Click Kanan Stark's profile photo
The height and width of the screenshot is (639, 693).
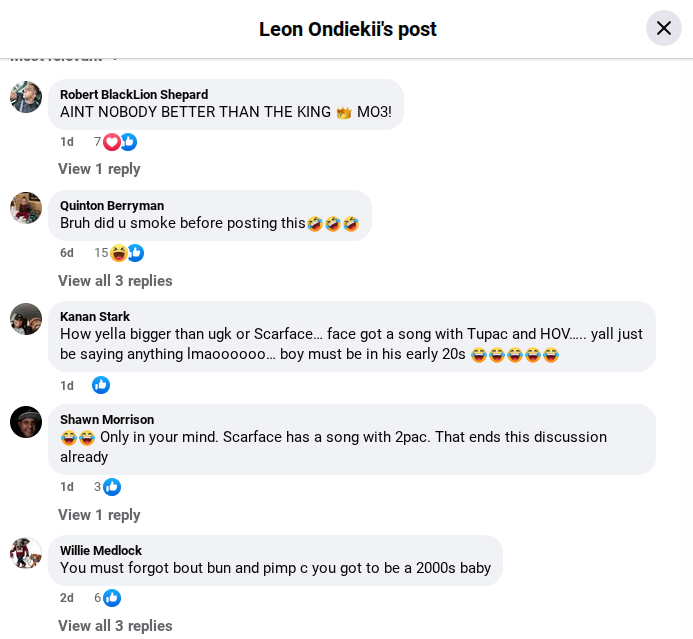coord(26,319)
